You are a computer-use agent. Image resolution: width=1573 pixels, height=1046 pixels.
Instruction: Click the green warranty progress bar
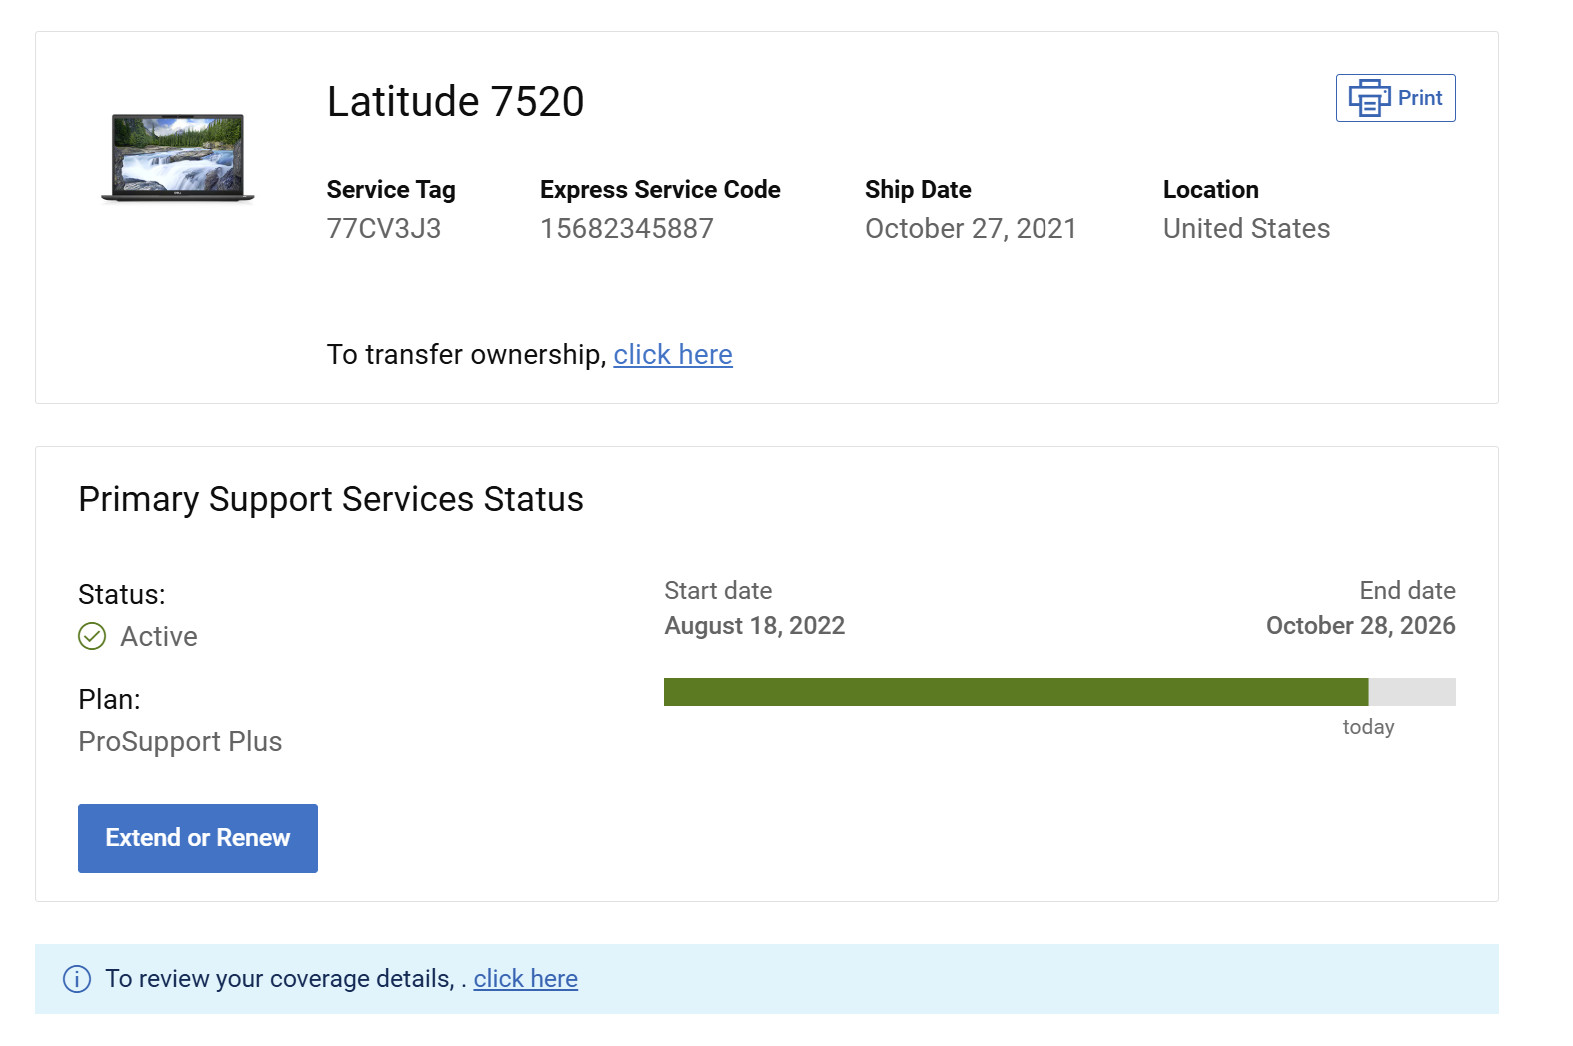coord(1016,692)
